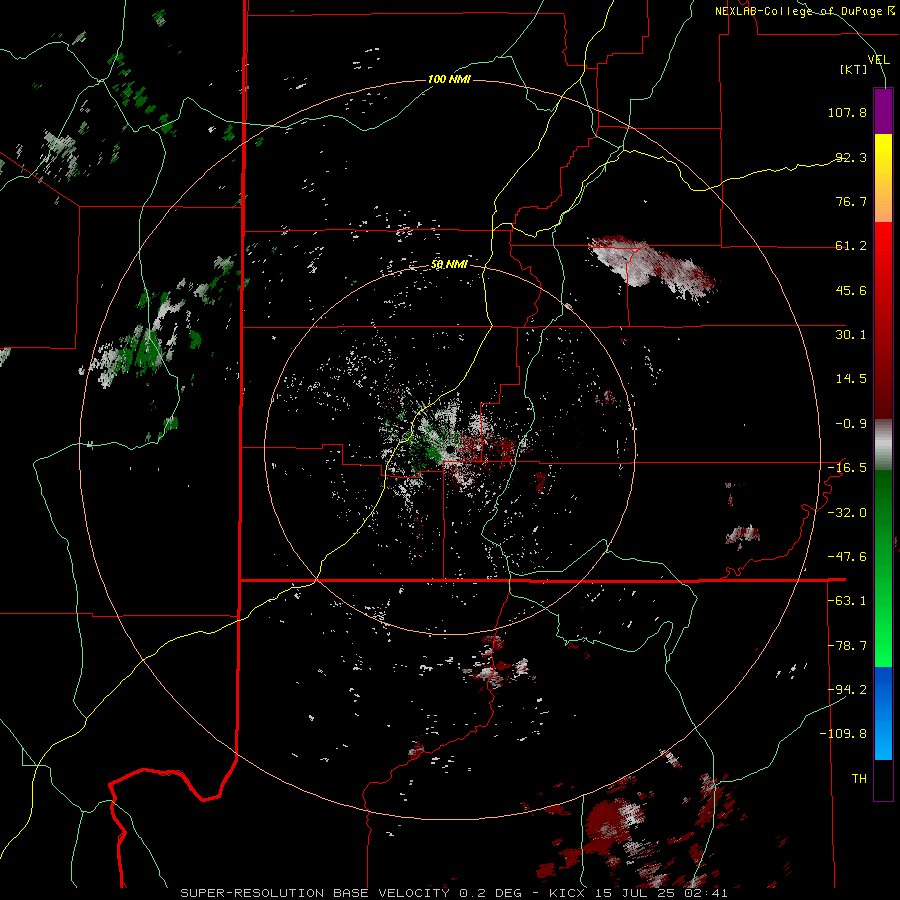Click the VEL legend title
Image resolution: width=900 pixels, height=900 pixels.
tap(878, 59)
